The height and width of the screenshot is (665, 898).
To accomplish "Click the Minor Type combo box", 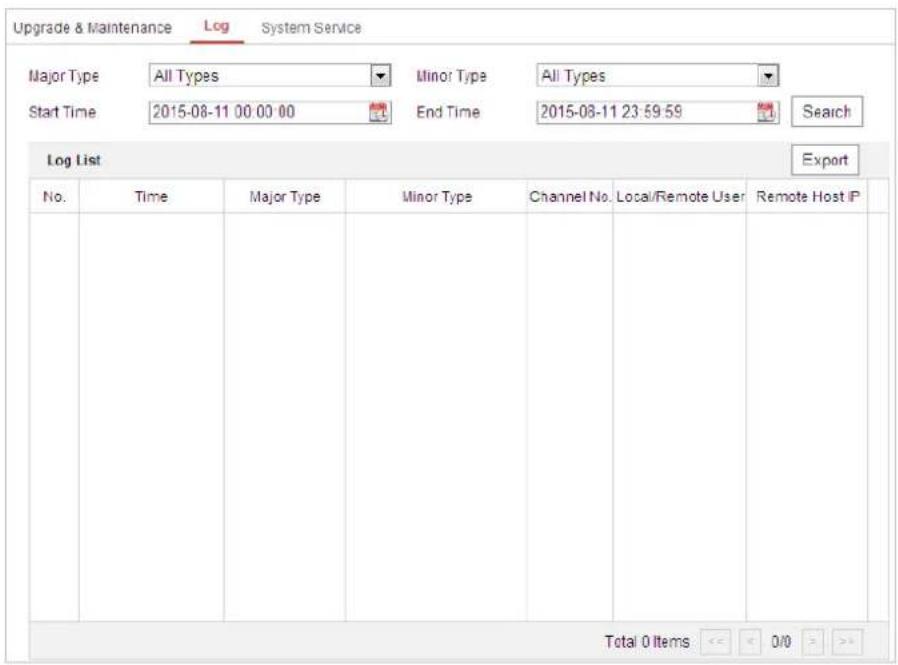I will tap(657, 76).
